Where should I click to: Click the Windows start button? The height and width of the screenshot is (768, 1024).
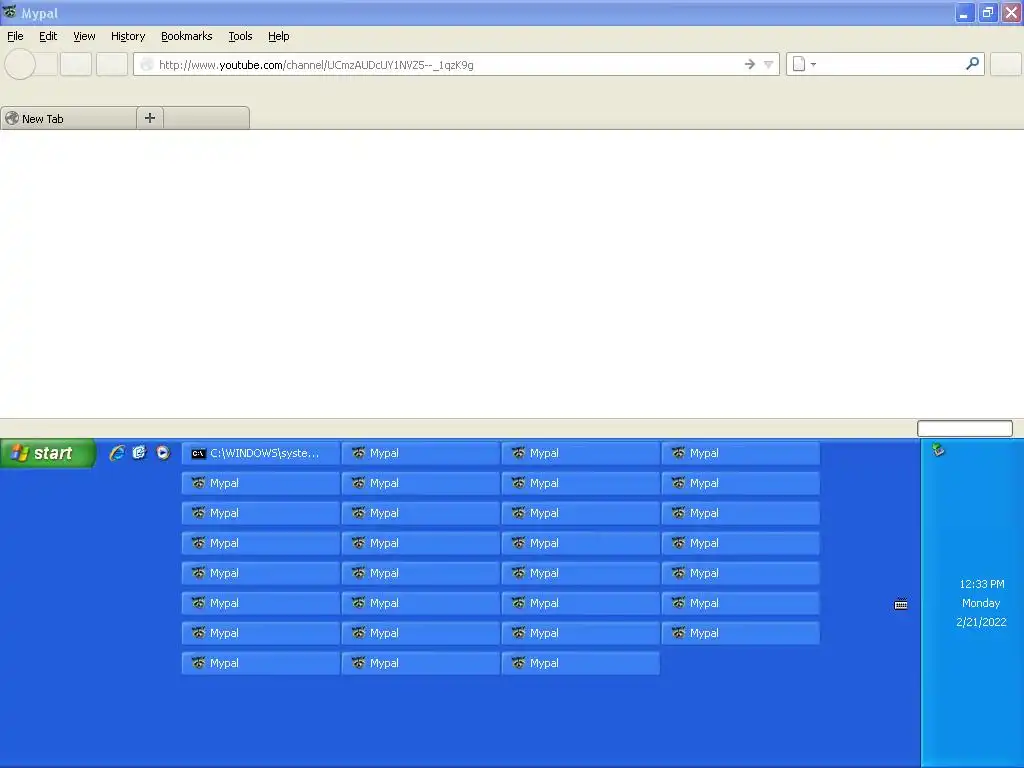48,453
